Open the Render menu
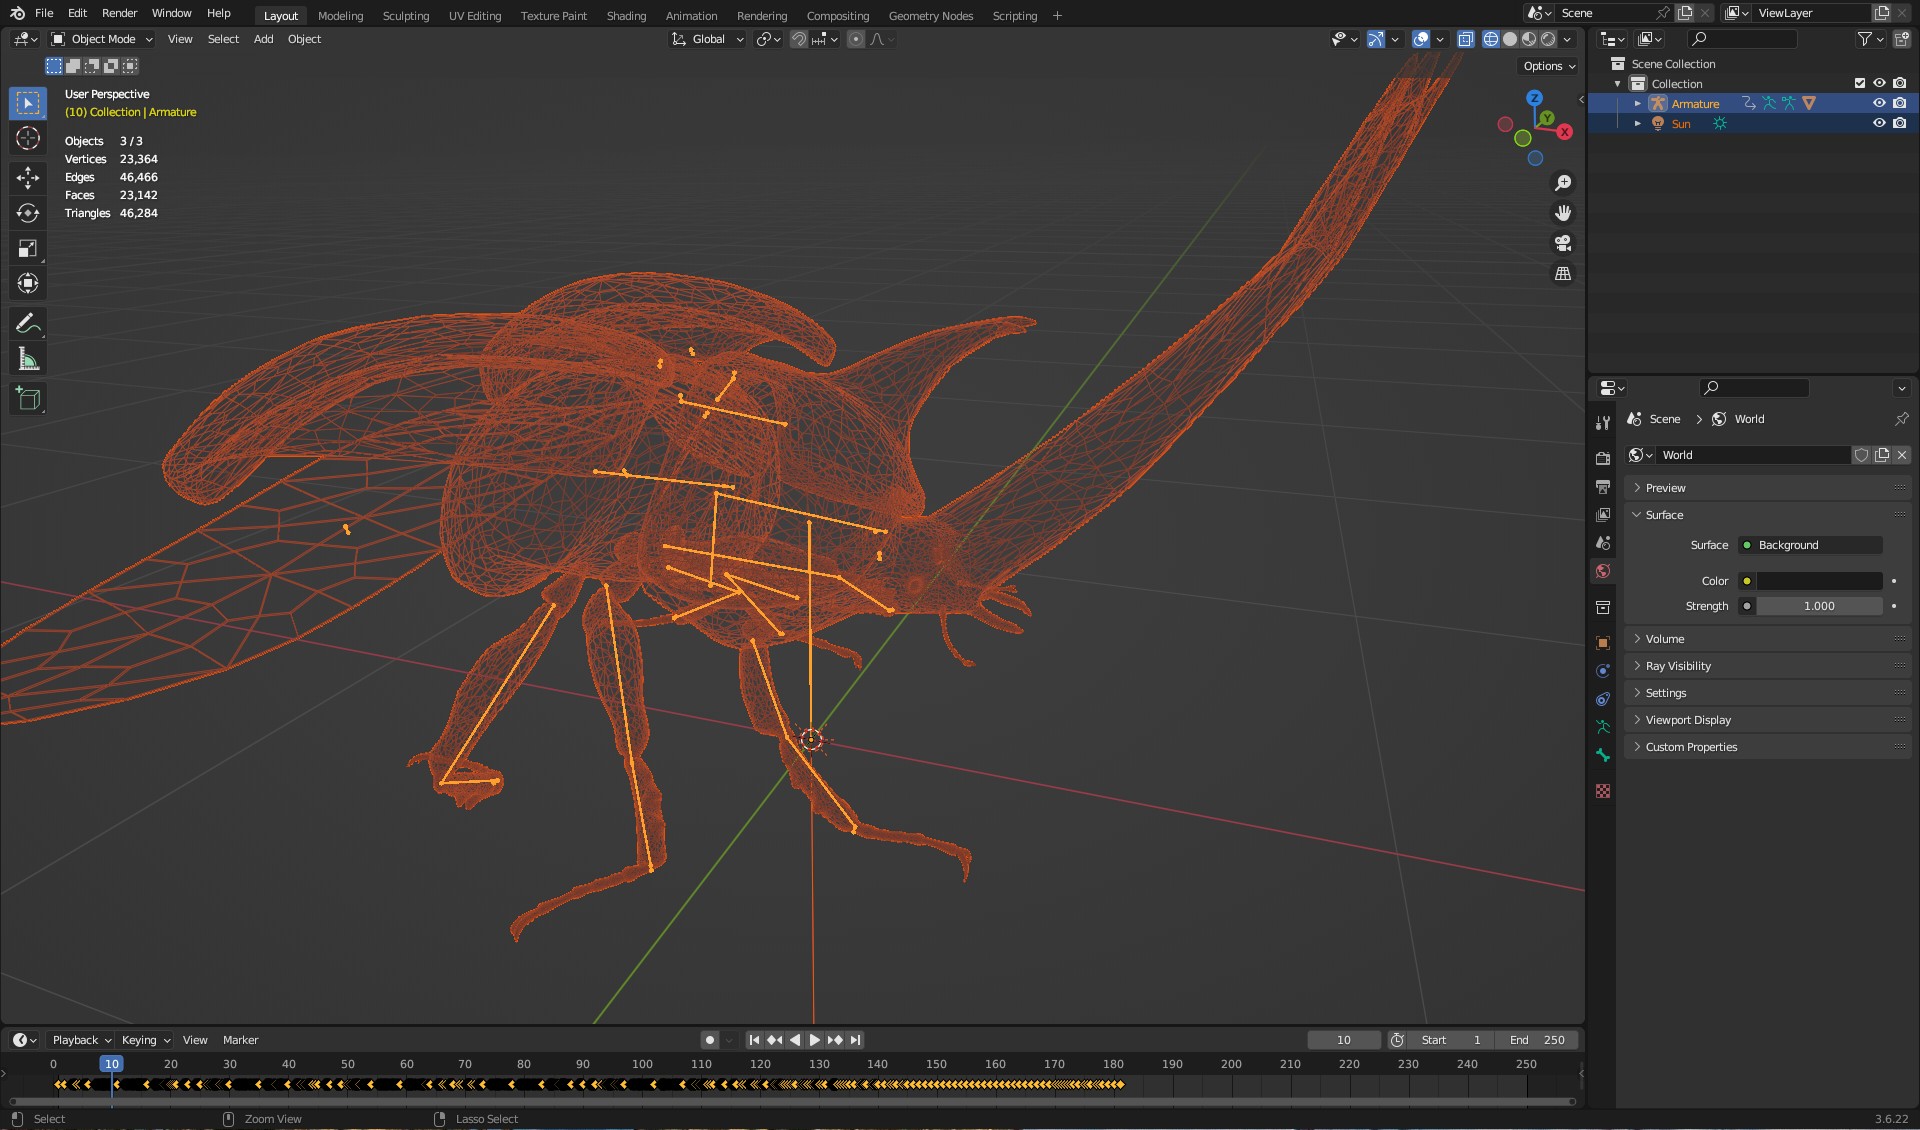 coord(119,13)
